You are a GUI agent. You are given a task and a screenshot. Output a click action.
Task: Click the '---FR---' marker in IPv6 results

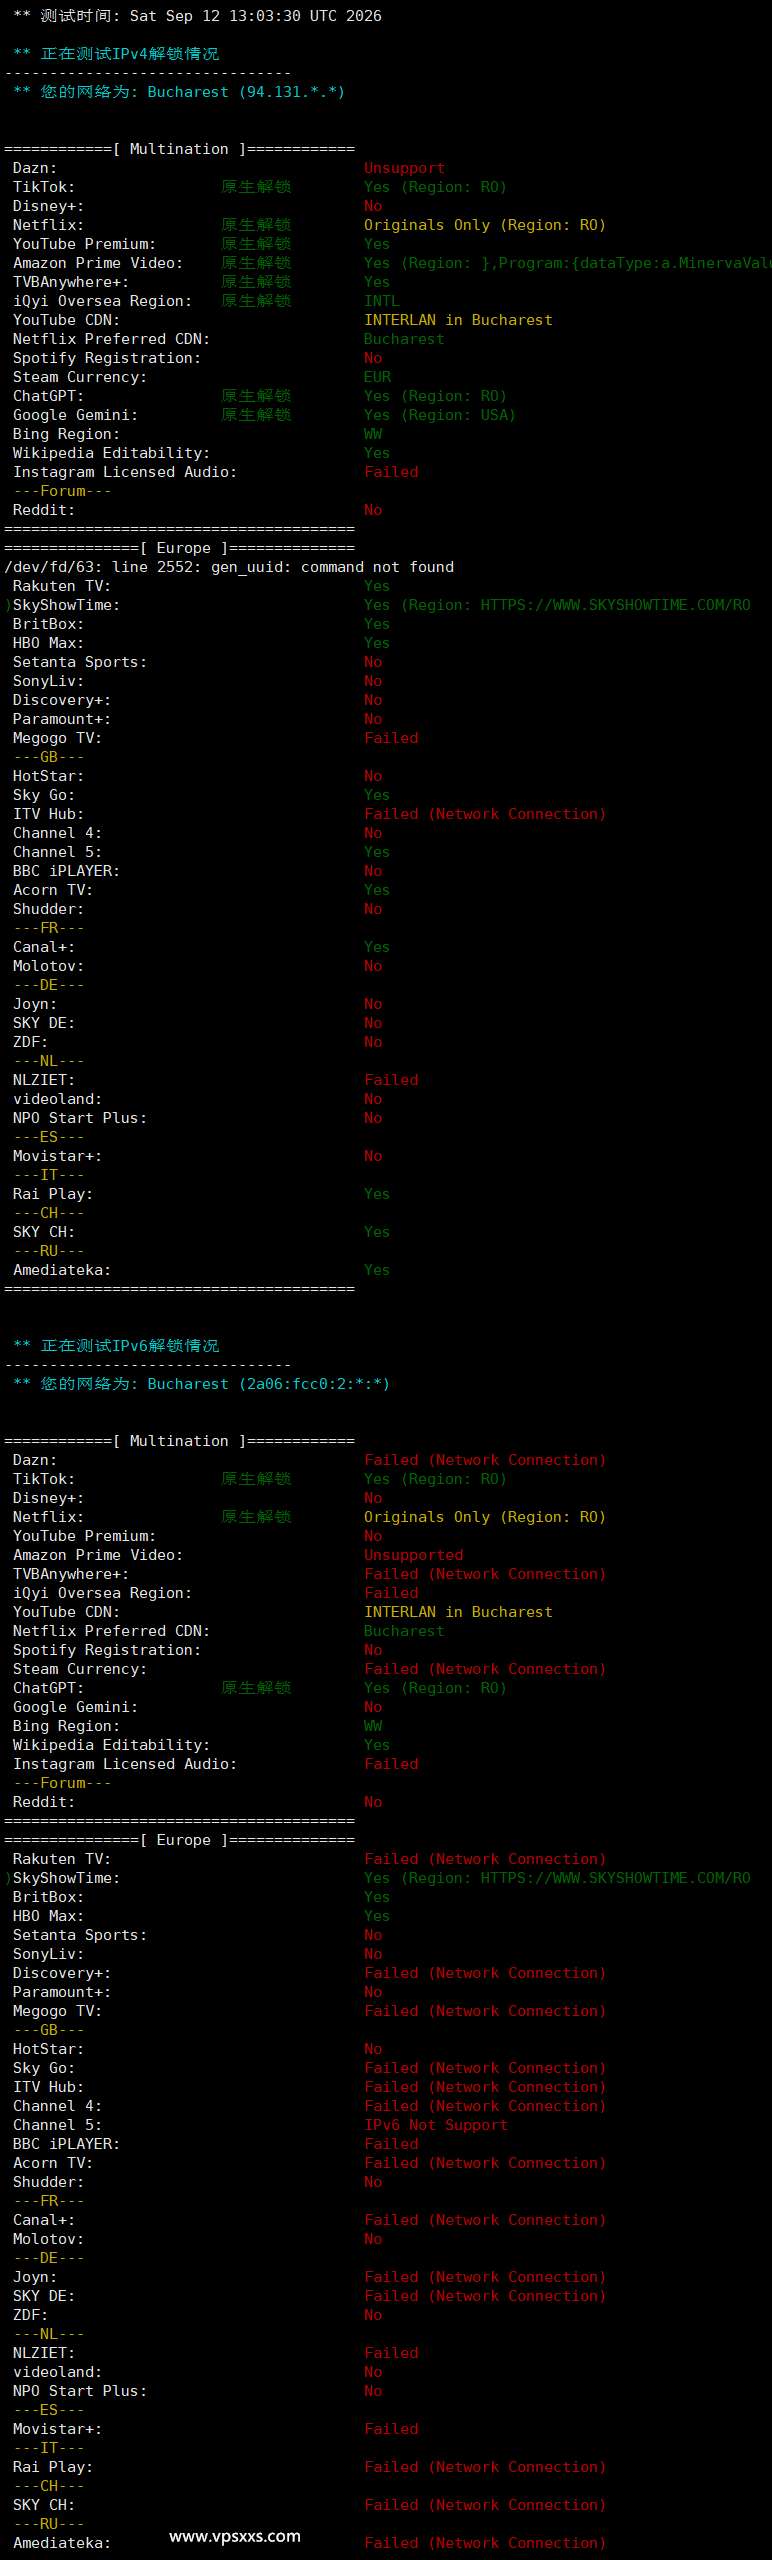(48, 2201)
